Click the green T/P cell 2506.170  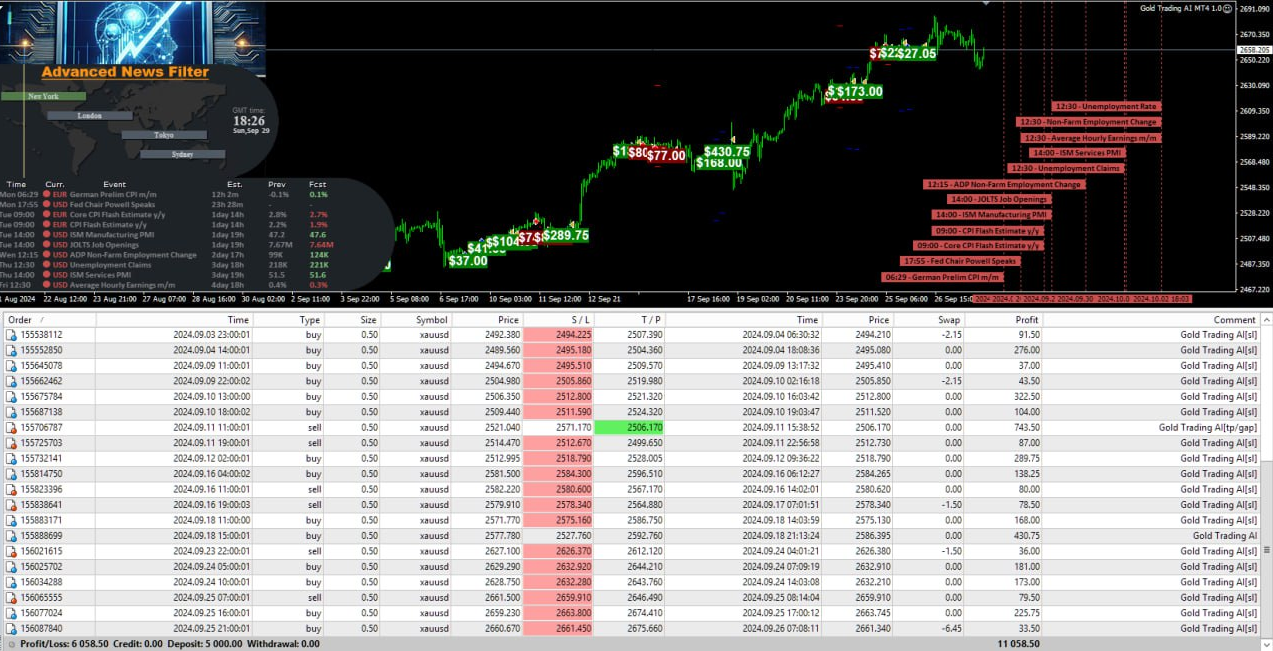tap(630, 427)
